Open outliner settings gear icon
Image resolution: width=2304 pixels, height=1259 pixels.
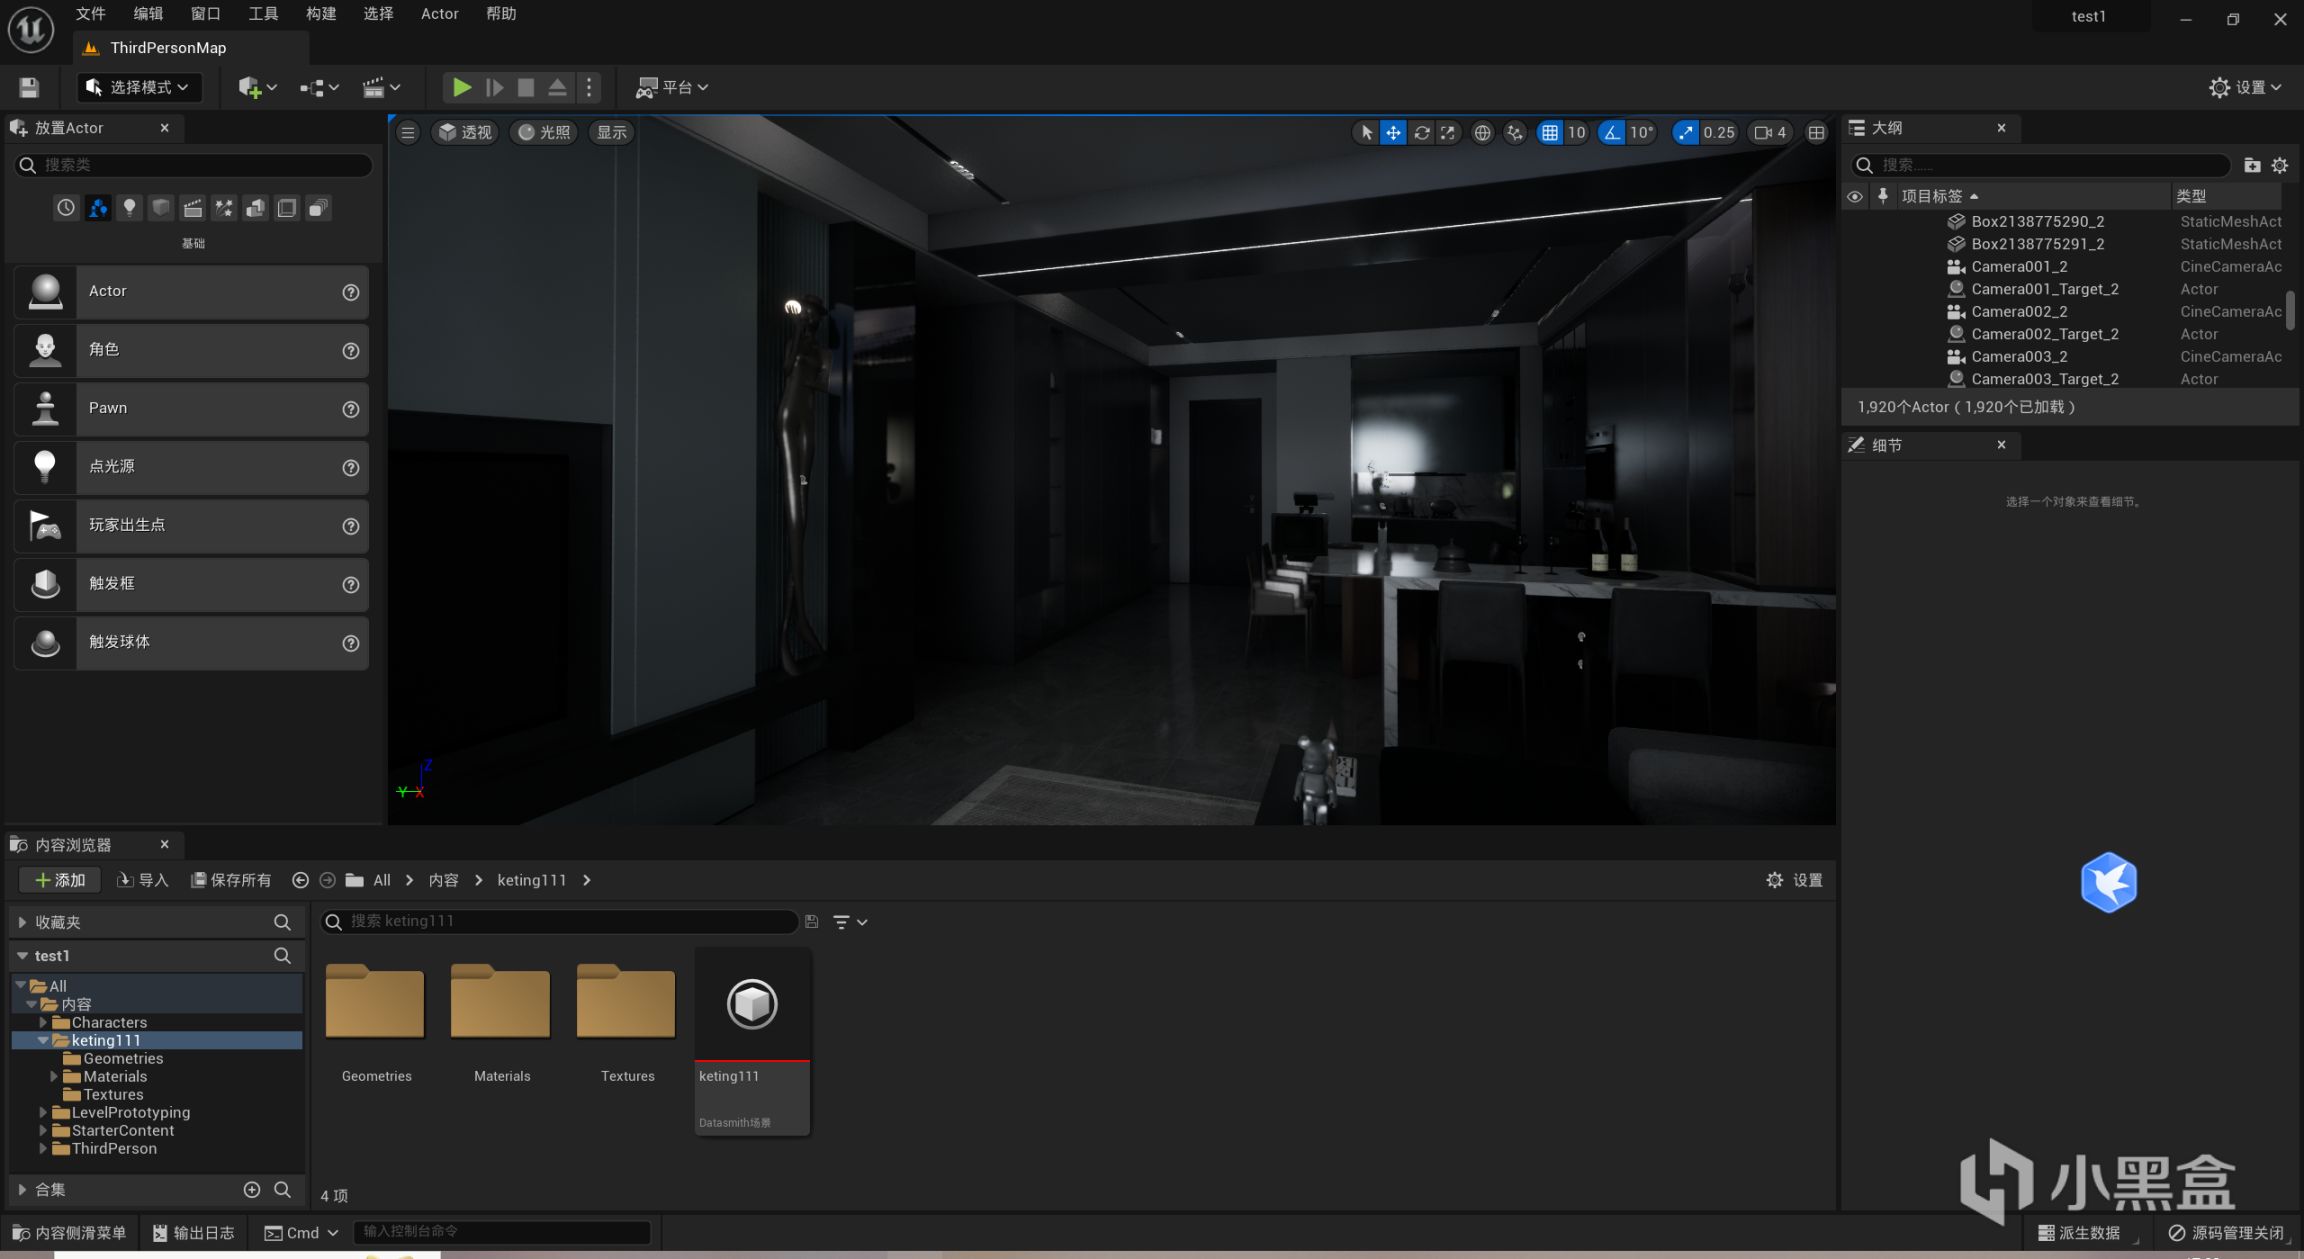click(2279, 166)
